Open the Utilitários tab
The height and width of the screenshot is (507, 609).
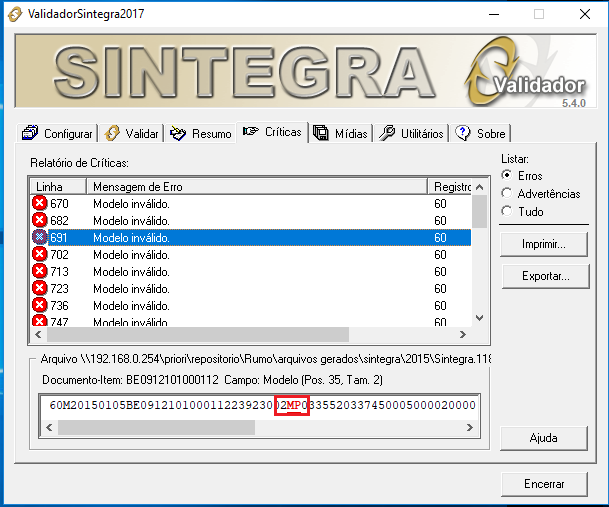[411, 134]
